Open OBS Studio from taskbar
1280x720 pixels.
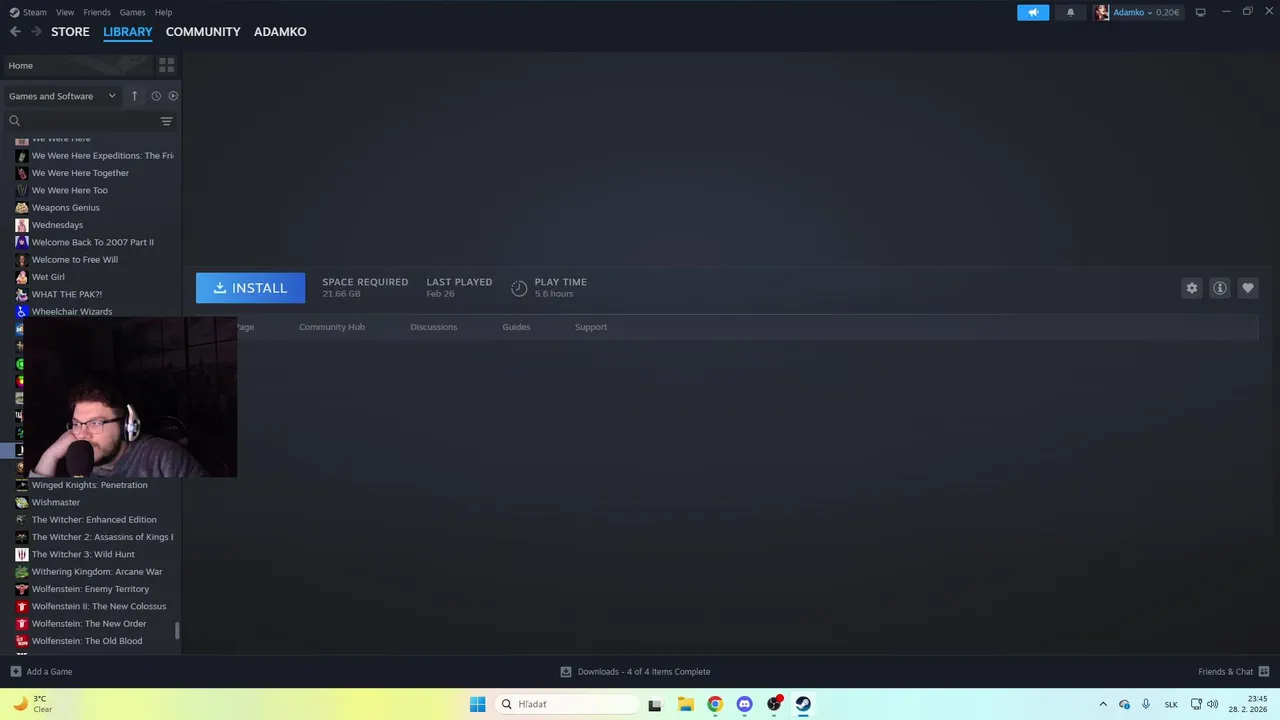774,704
